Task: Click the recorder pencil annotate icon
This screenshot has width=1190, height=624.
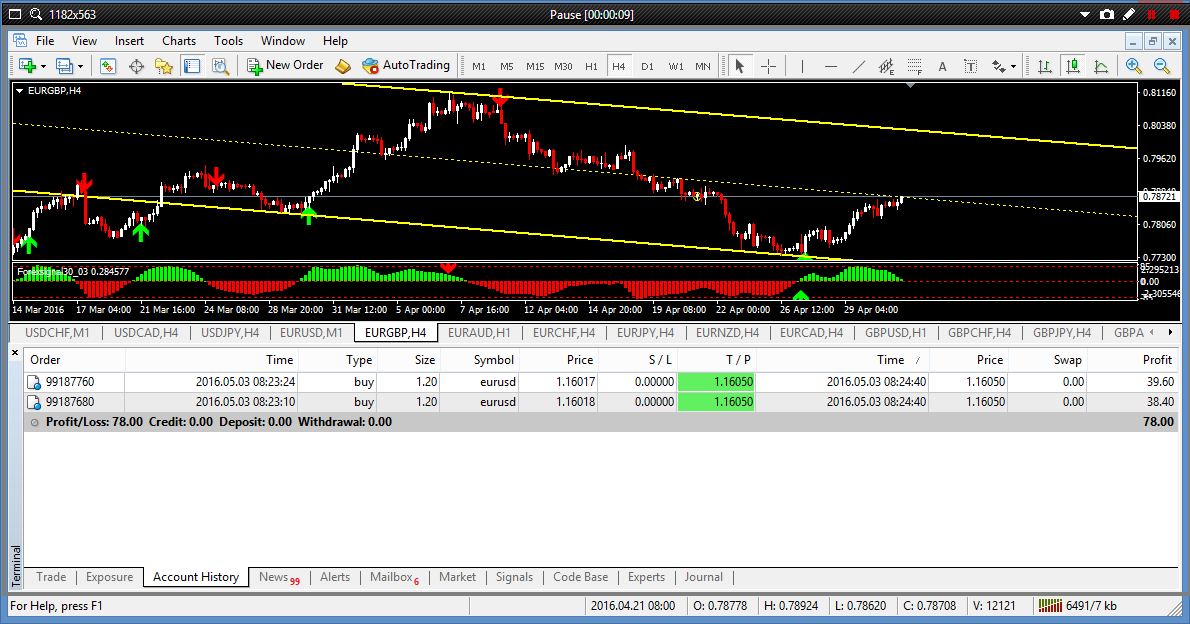Action: click(1129, 14)
